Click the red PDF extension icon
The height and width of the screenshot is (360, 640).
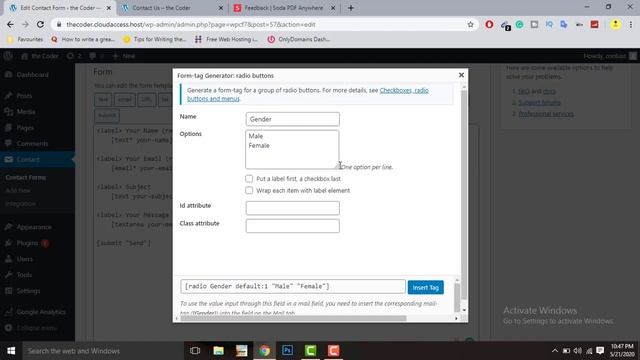tap(594, 24)
